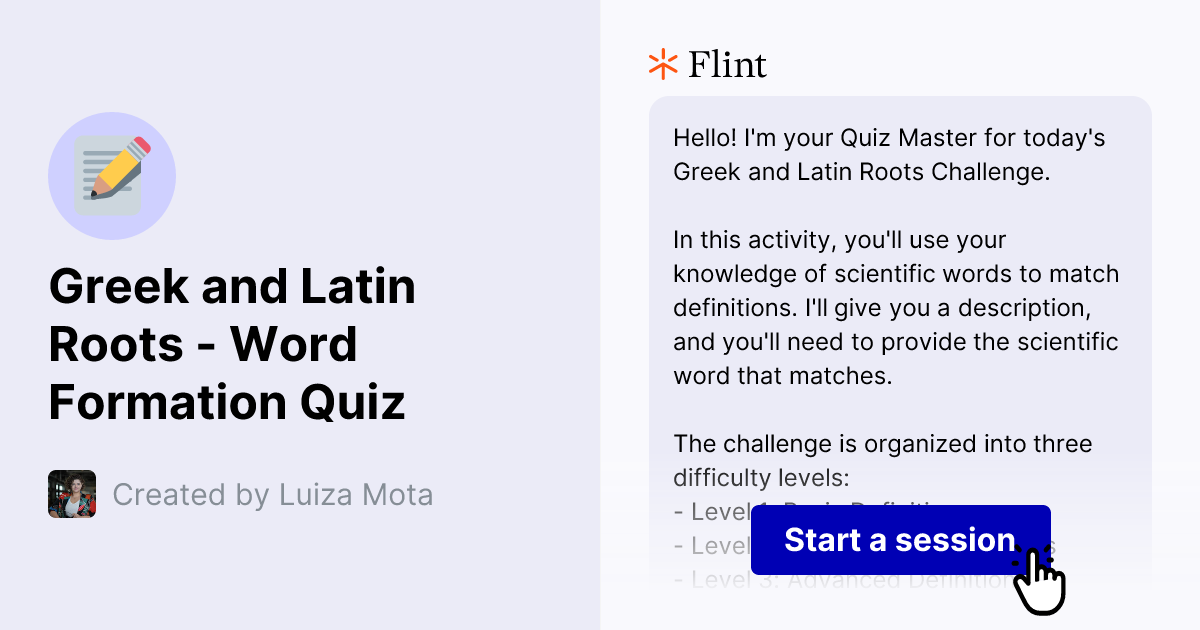Click the pink eraser tip of the pencil icon
This screenshot has height=630, width=1200.
(x=140, y=144)
